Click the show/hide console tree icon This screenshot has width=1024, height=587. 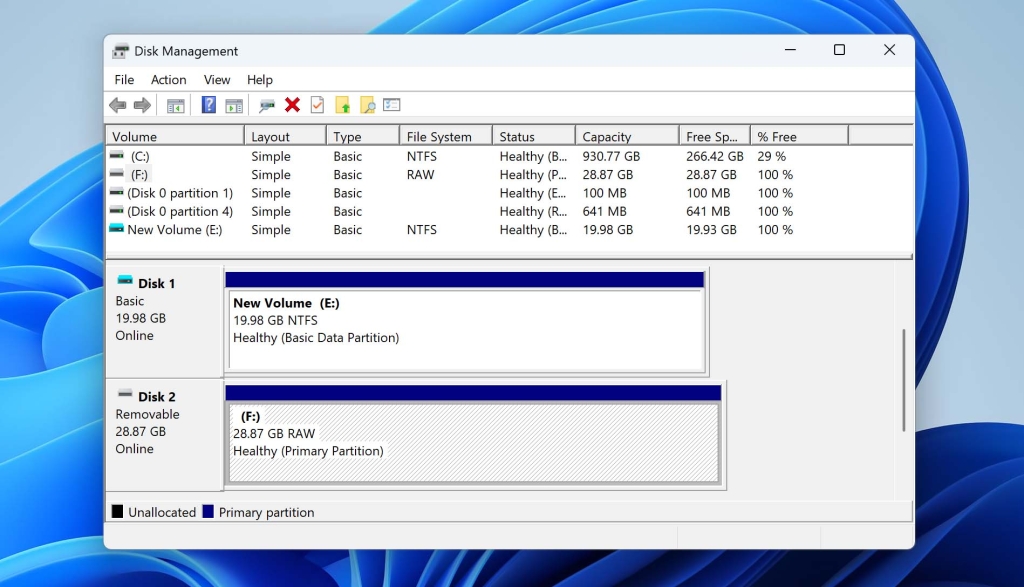click(x=175, y=106)
